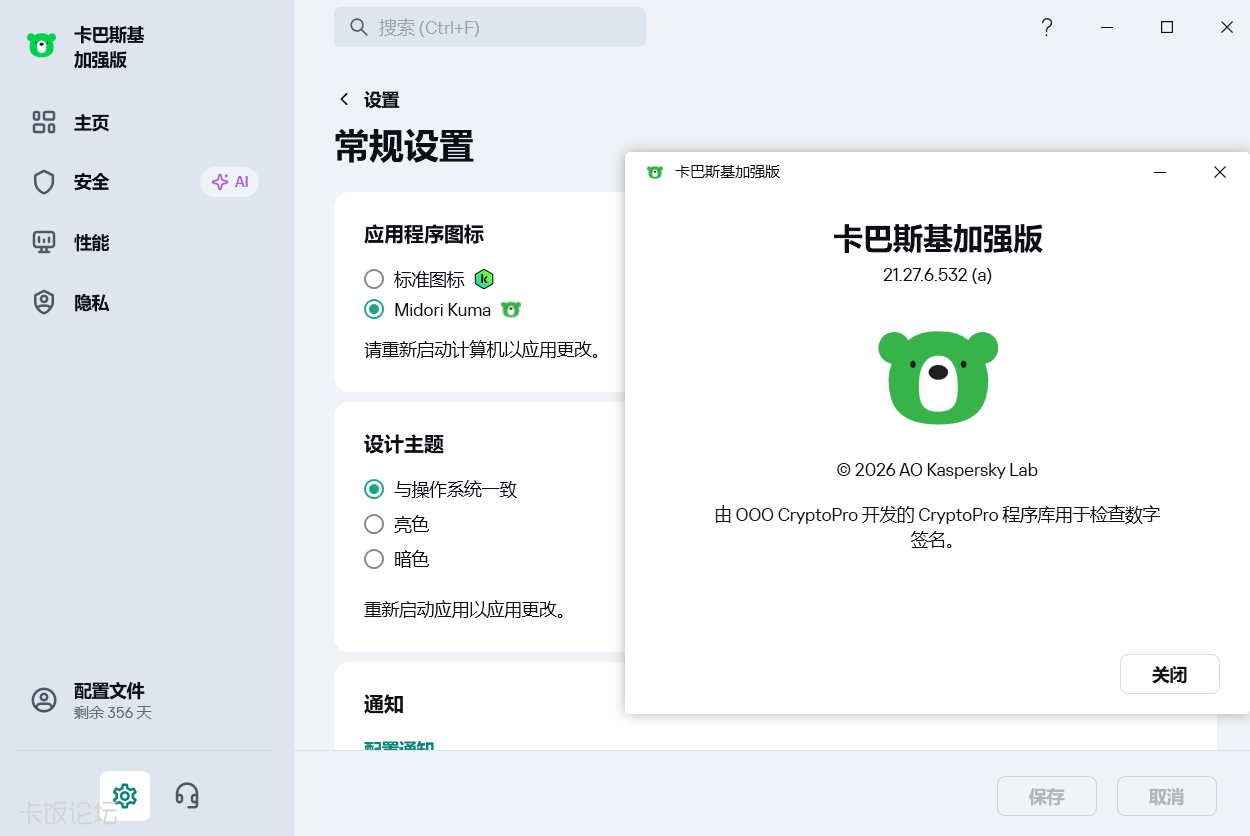Click the bear icon in dialog title bar

[x=655, y=172]
